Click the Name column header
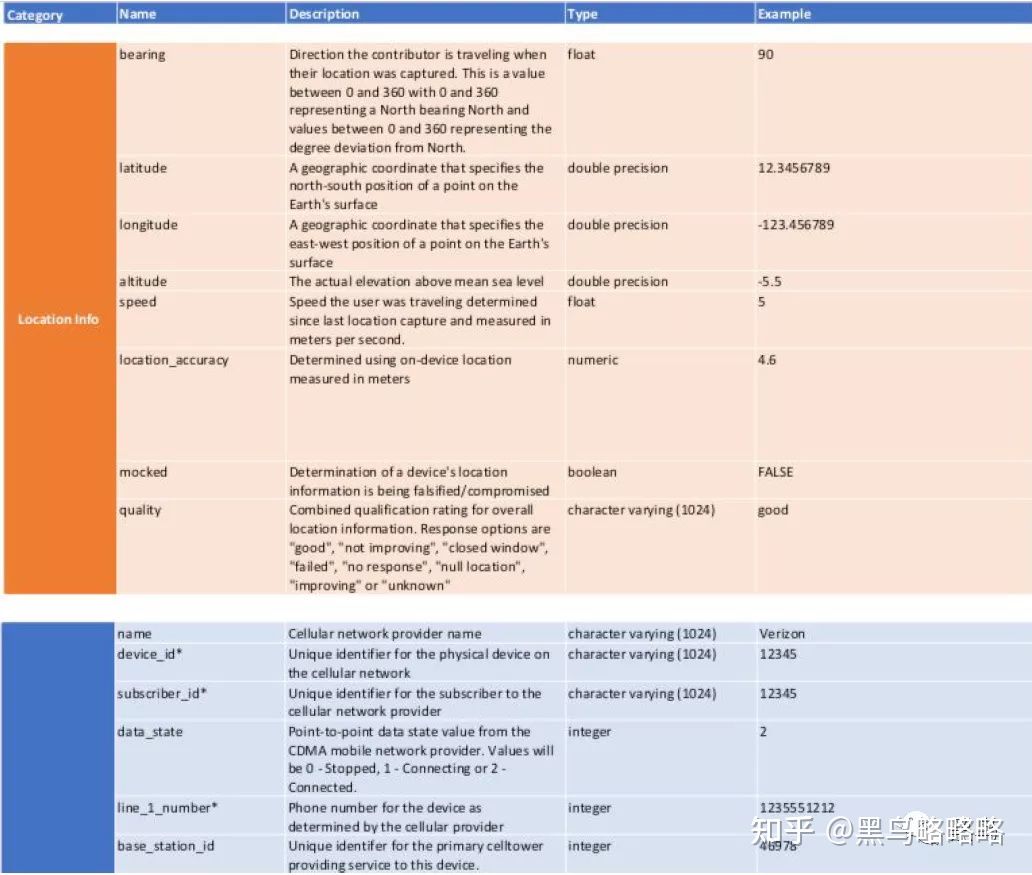Screen dimensions: 1032x875 coord(138,14)
